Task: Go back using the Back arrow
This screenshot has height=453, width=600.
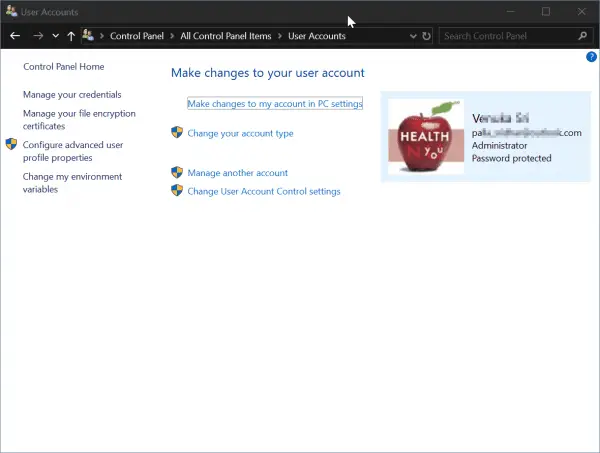Action: [15, 36]
